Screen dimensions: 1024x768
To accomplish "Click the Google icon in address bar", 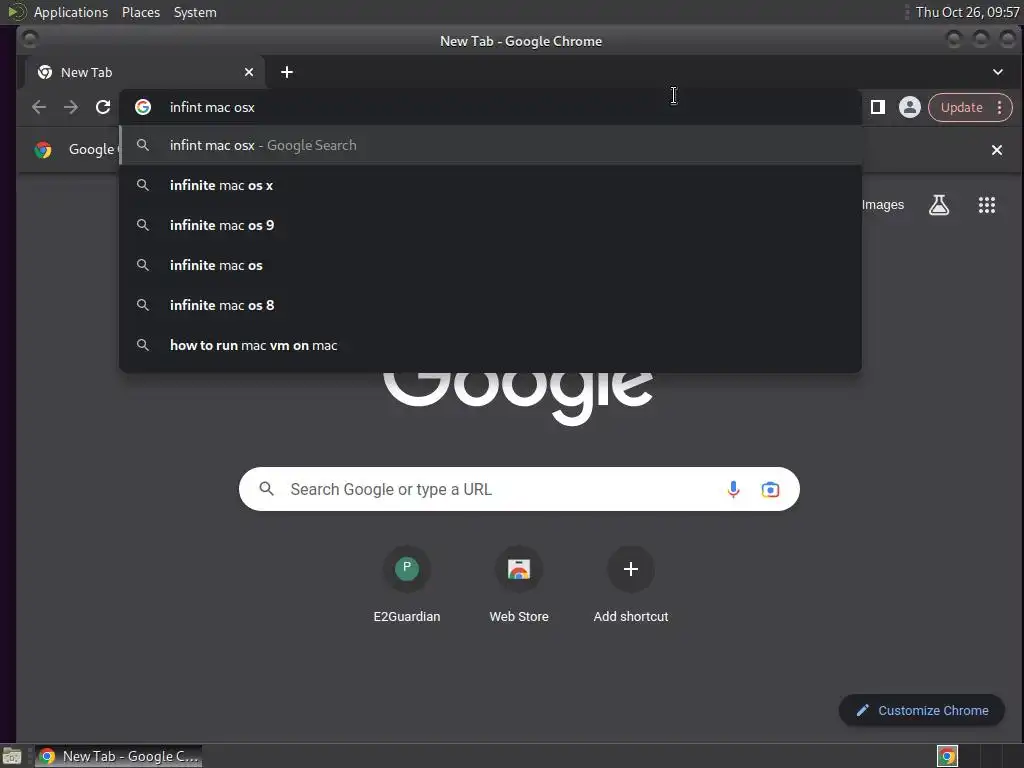I will click(143, 107).
